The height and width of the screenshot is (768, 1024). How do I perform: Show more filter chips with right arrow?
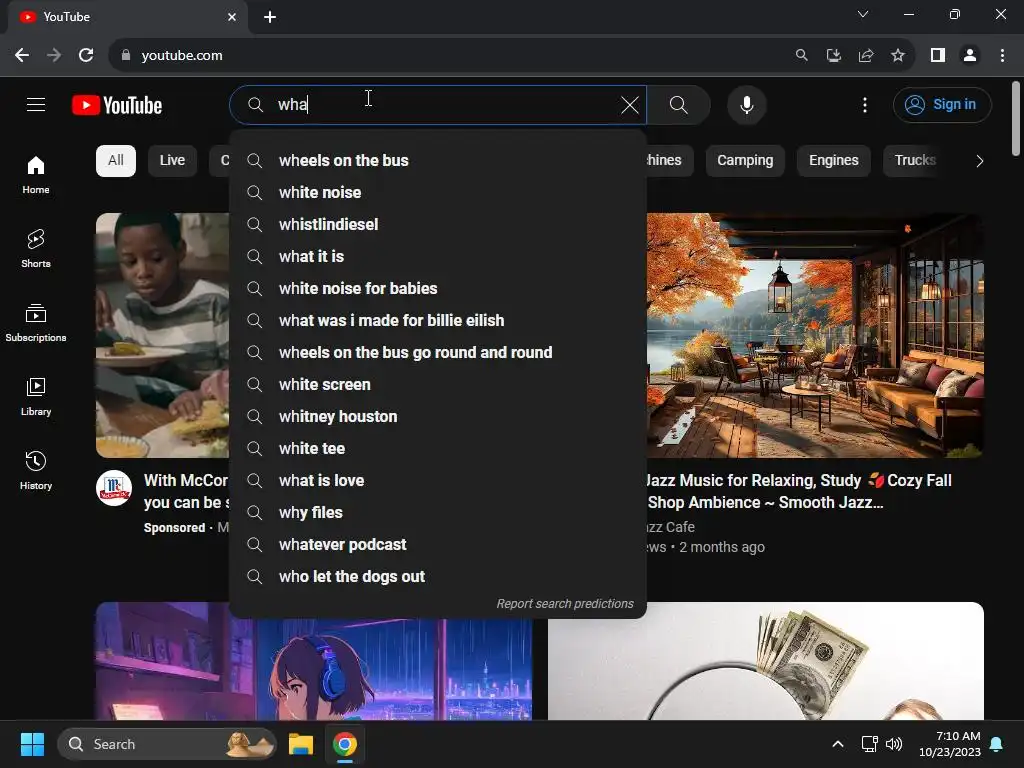coord(979,161)
